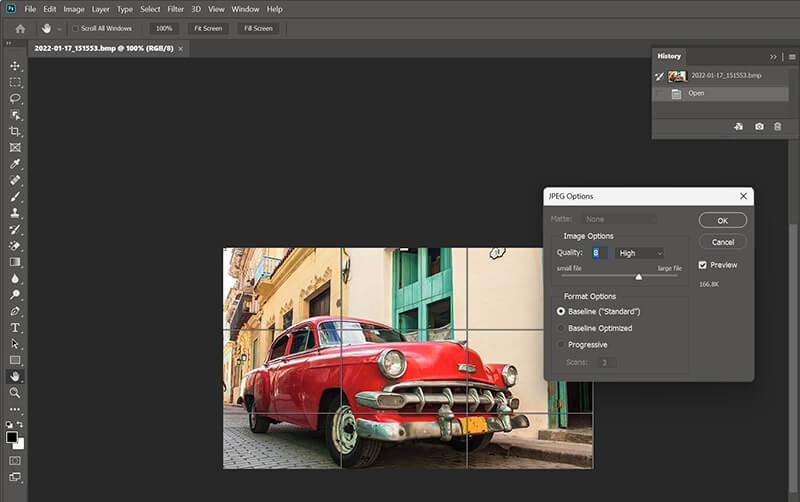
Task: Open the Matte dropdown
Action: tap(619, 219)
